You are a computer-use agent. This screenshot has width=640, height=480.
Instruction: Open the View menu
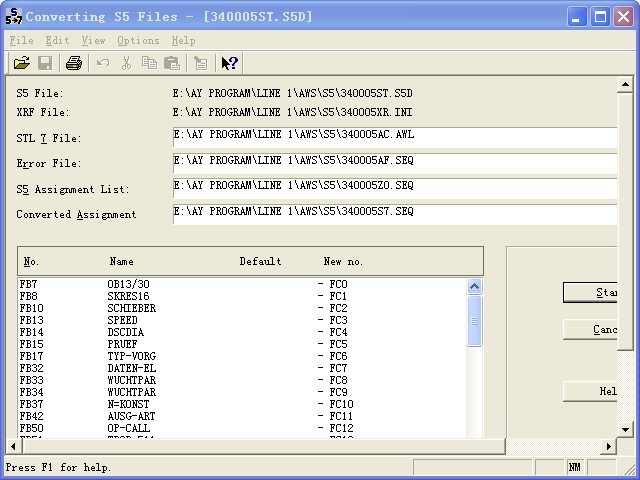(93, 40)
